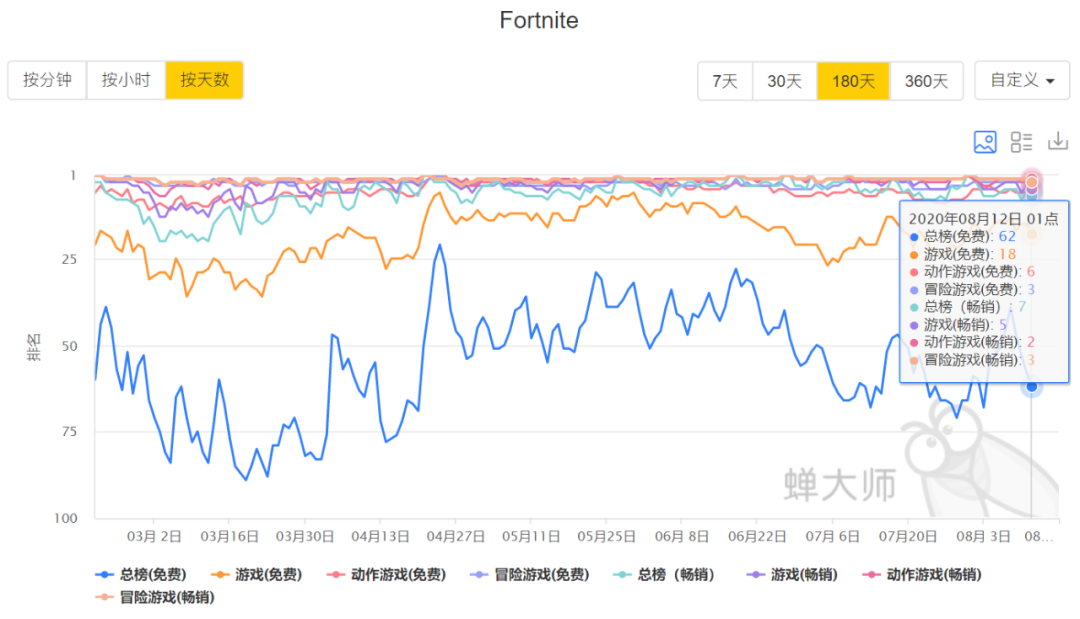This screenshot has height=619, width=1080.
Task: Click tooltip row 总榜(免费): 62
Action: click(x=962, y=236)
